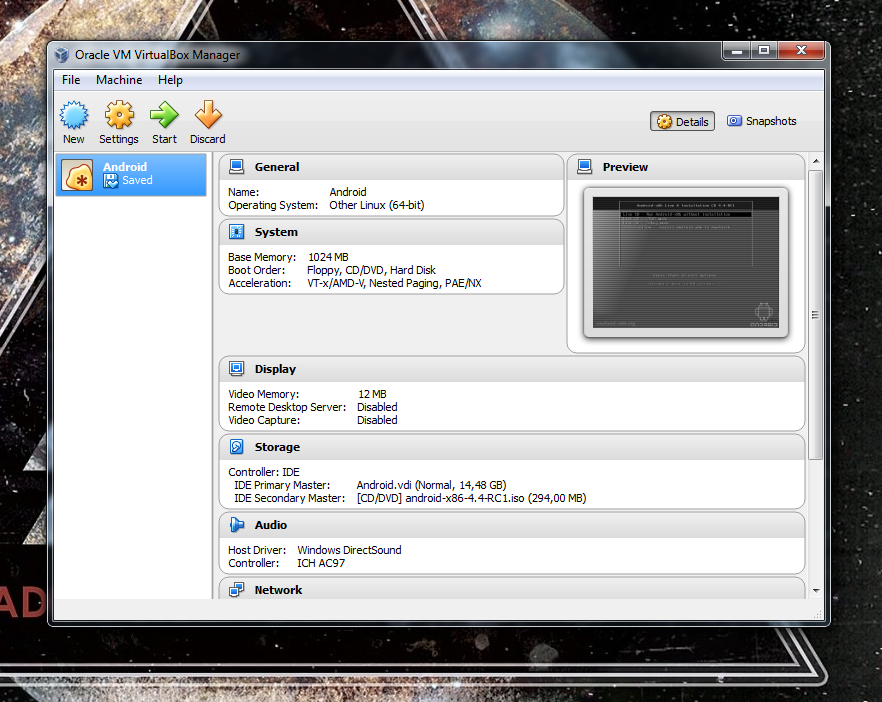Click the Saved state floppy icon
The image size is (882, 702).
[111, 181]
